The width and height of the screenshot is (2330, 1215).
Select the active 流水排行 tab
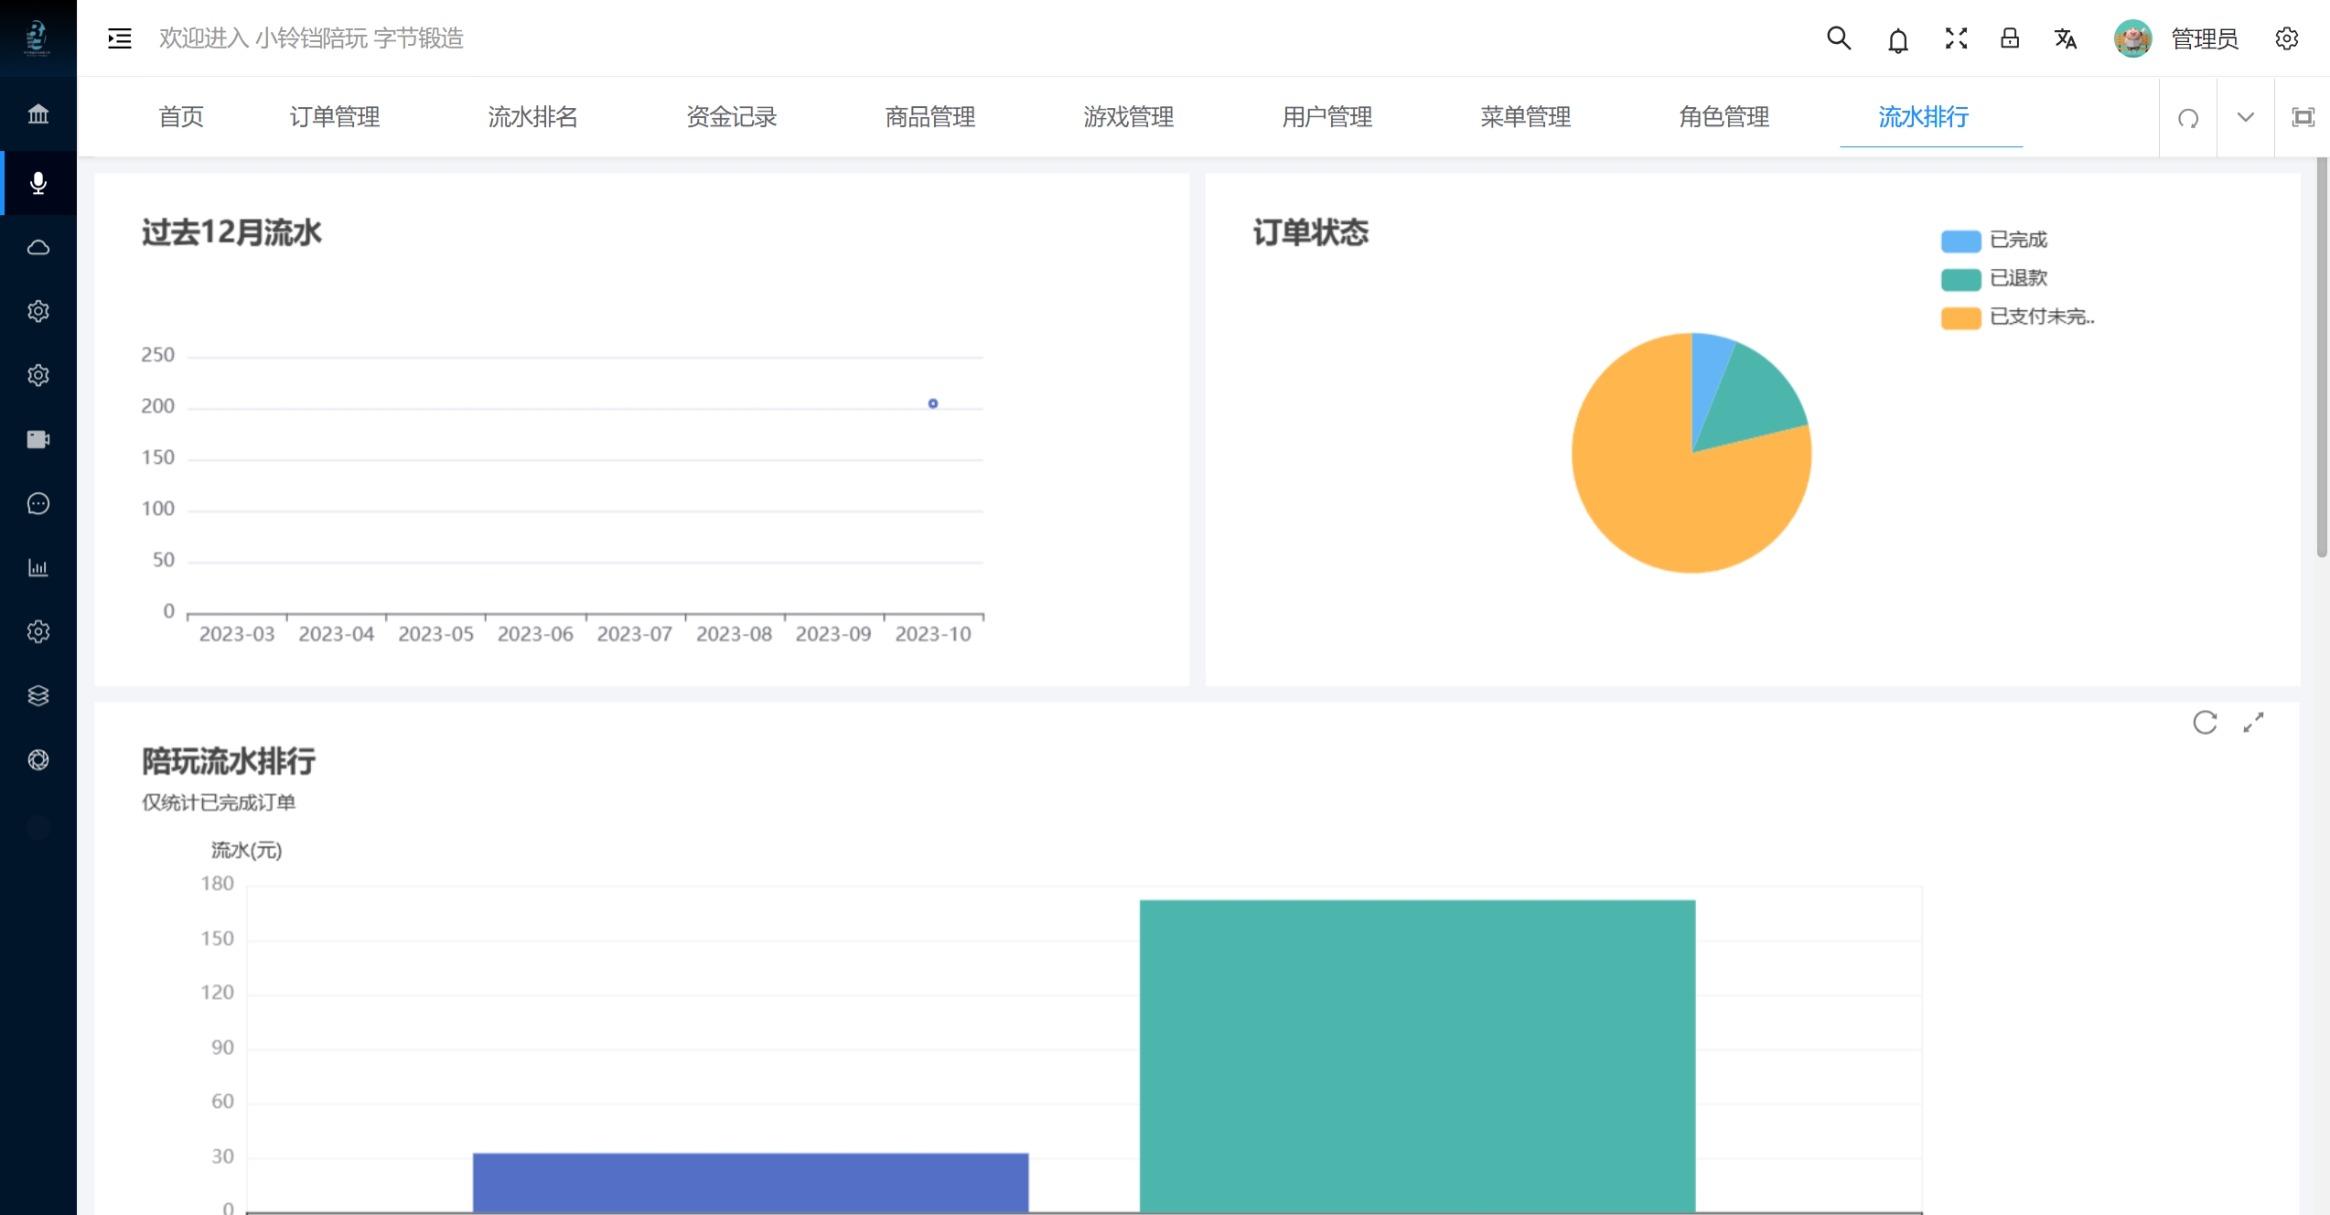(1923, 117)
